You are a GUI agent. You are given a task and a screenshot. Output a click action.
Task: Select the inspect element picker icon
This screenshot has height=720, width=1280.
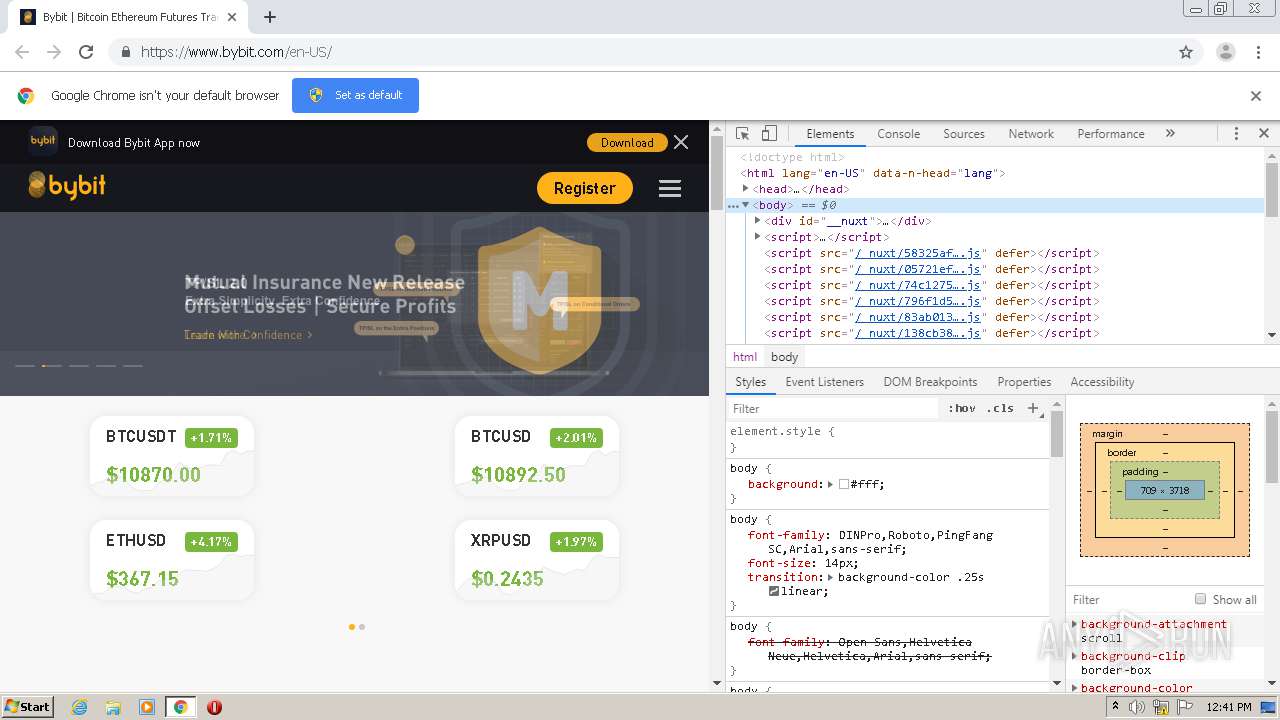[742, 133]
